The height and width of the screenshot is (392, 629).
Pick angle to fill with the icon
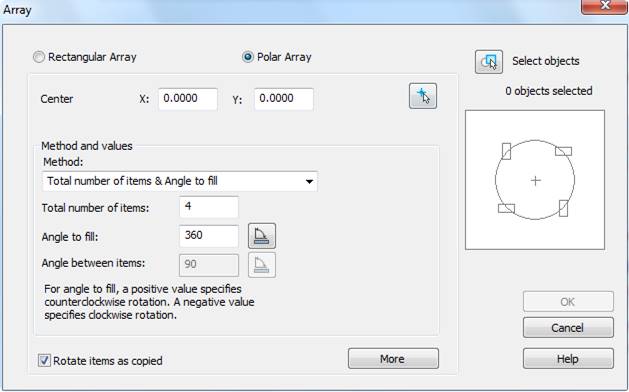[x=262, y=236]
